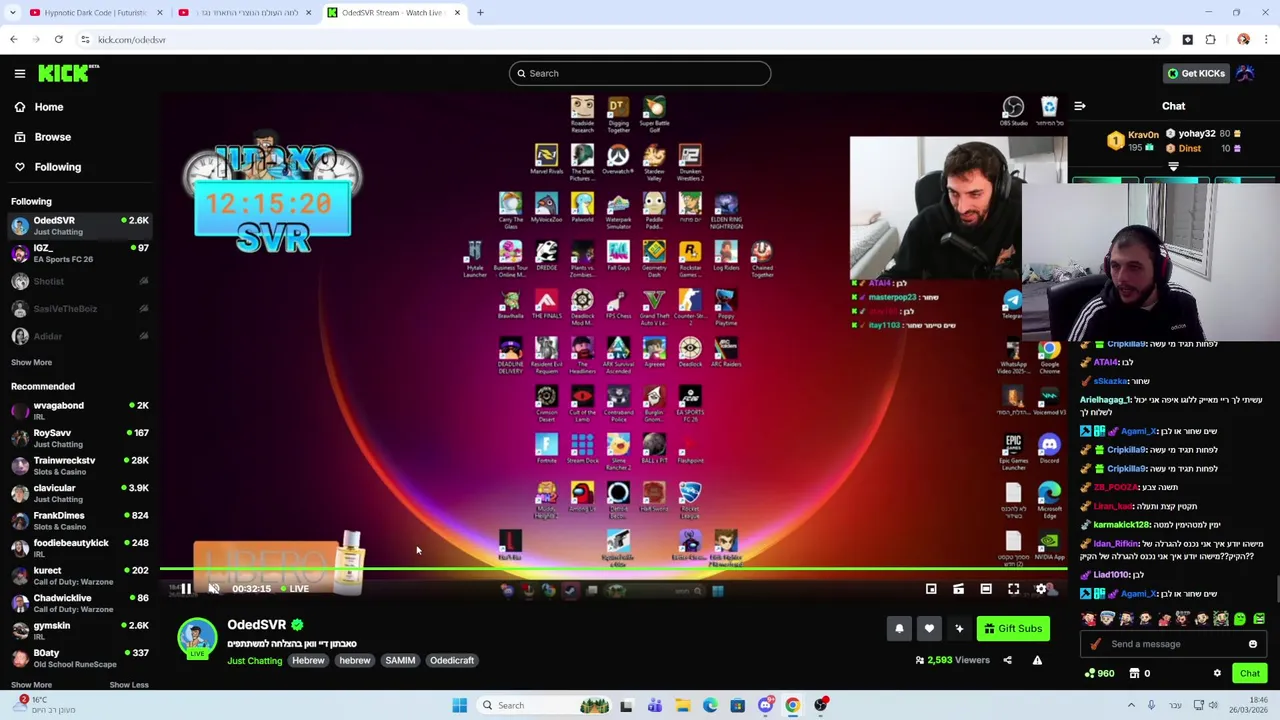Toggle follow heart for OdedSVR
Screen dimensions: 1280x720
pyautogui.click(x=929, y=628)
